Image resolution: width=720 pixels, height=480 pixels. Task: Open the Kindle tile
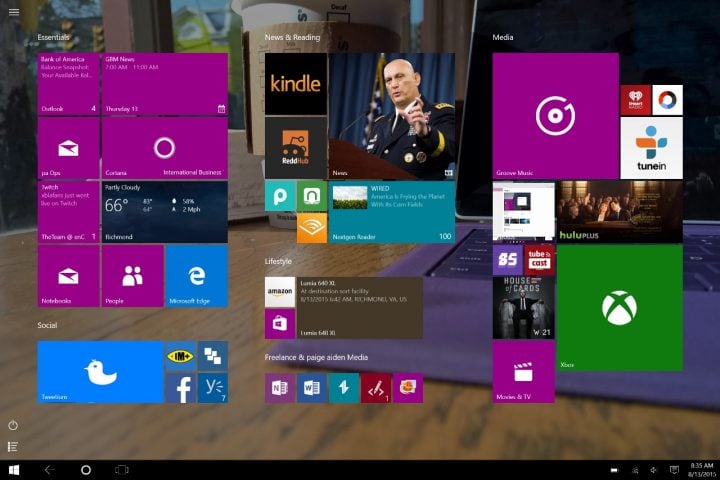coord(296,84)
